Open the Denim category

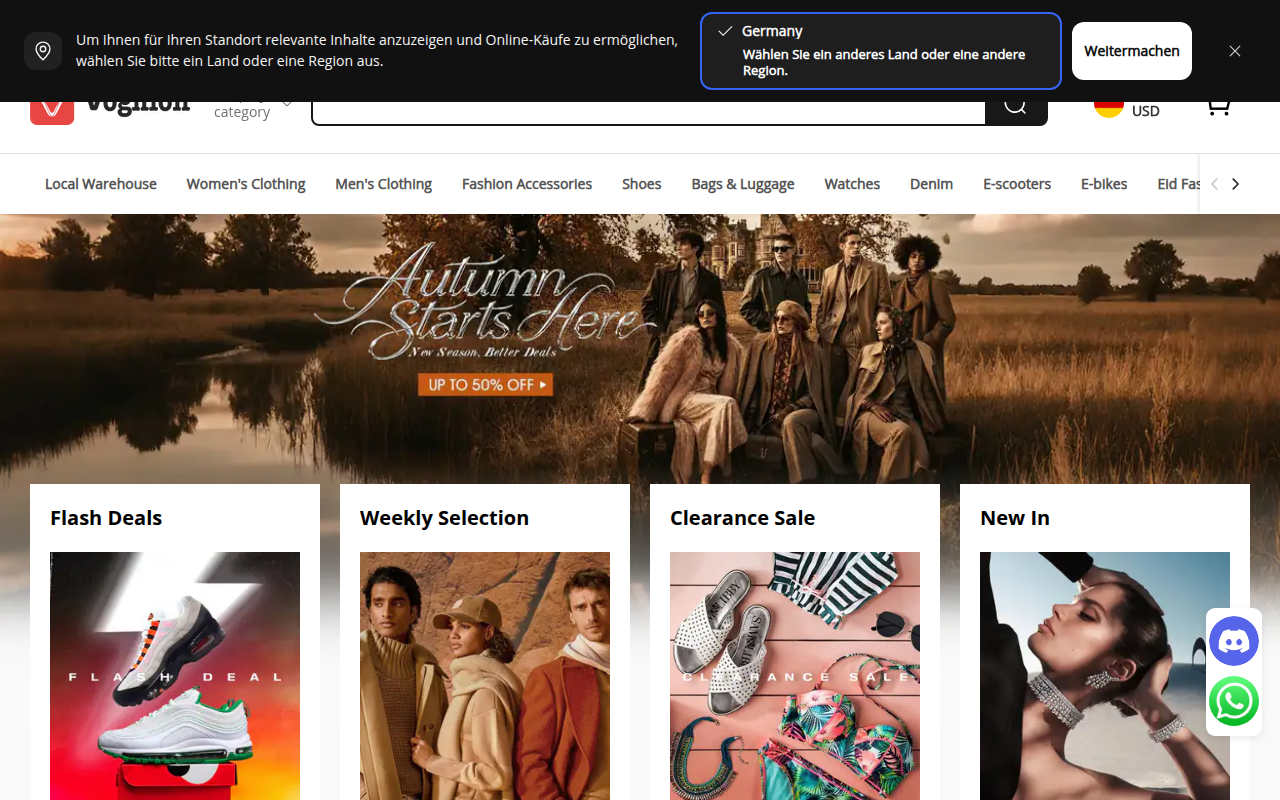[931, 184]
